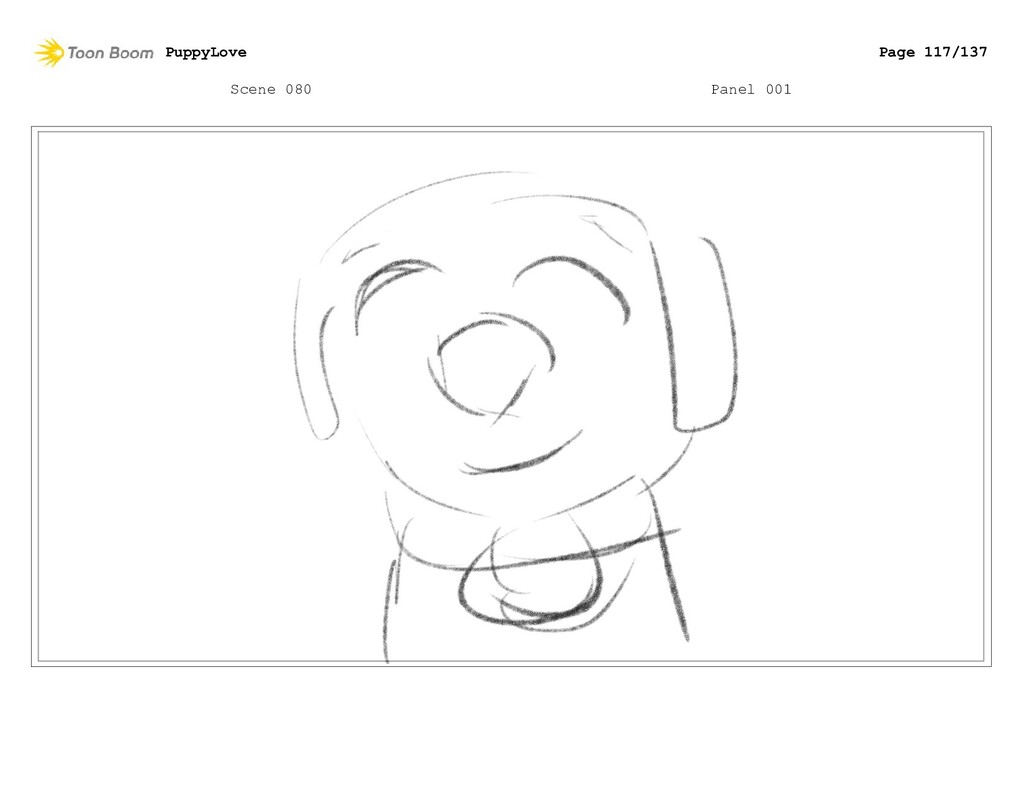Click the Panel 001 label

click(751, 89)
